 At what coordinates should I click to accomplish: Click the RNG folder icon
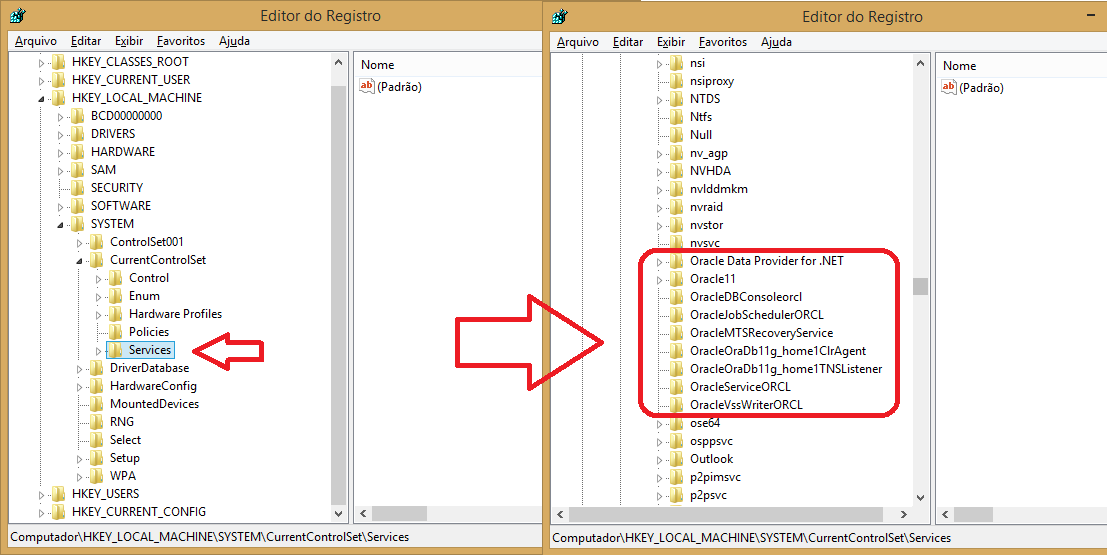(97, 422)
